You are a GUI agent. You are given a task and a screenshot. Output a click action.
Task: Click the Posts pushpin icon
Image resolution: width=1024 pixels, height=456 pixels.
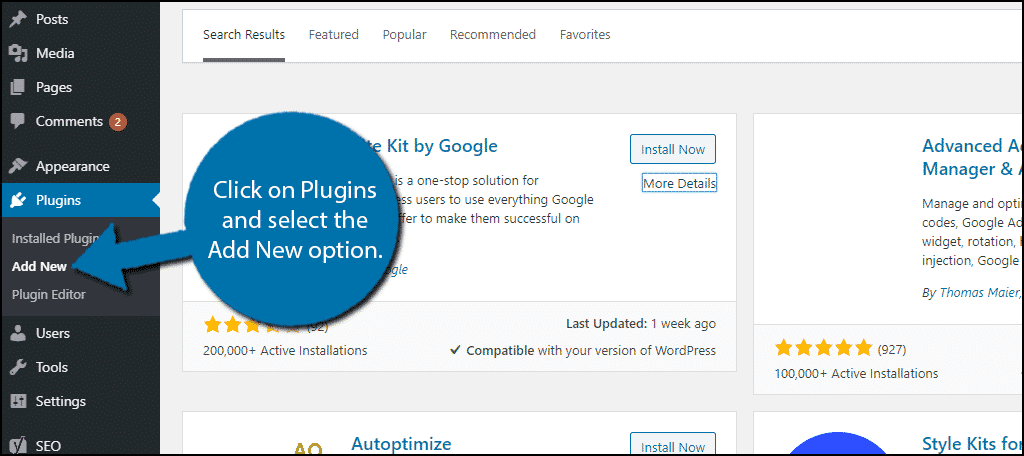18,19
